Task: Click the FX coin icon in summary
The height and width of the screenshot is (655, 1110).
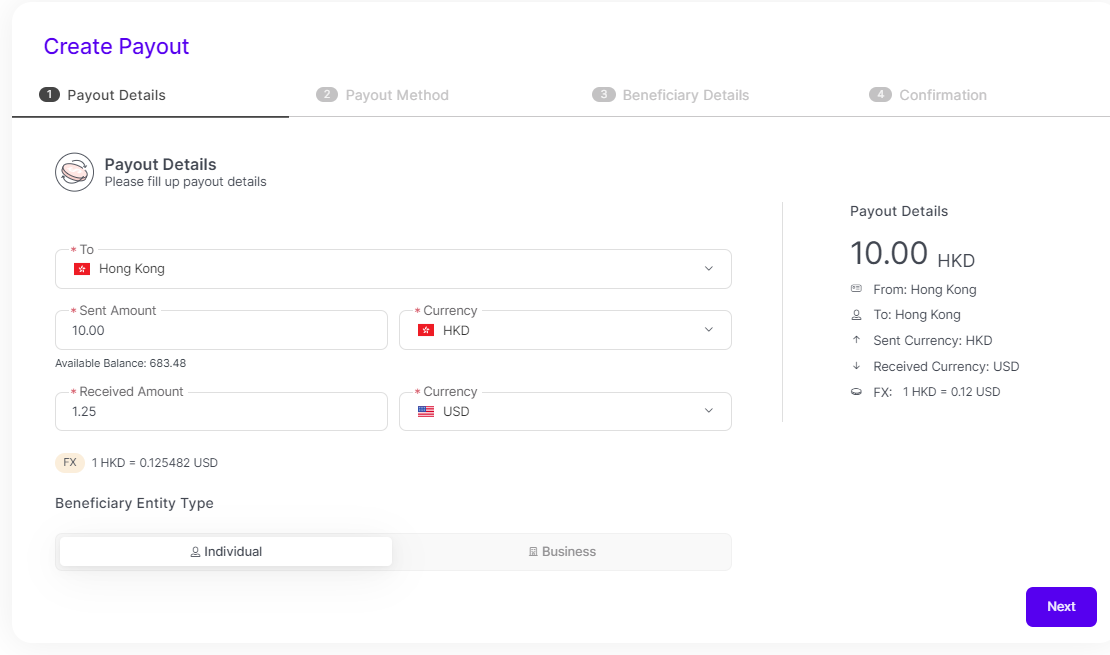Action: tap(856, 392)
